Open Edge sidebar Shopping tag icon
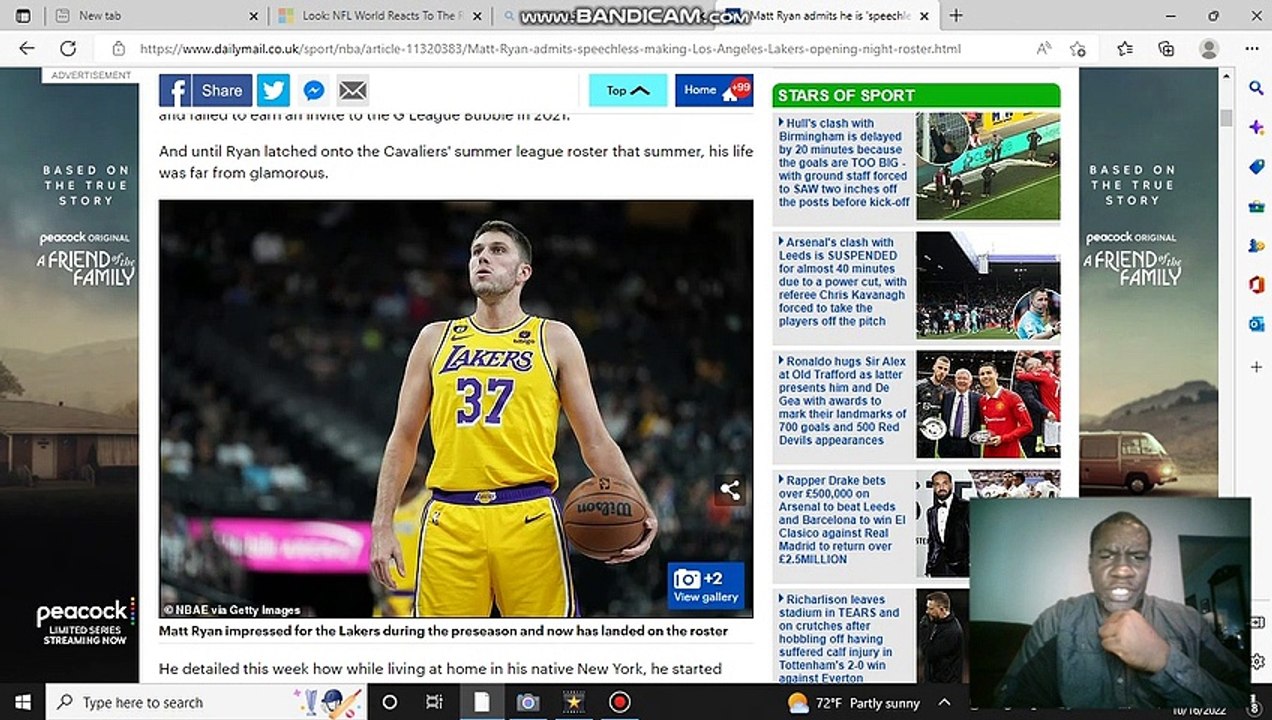This screenshot has width=1272, height=720. [x=1256, y=167]
